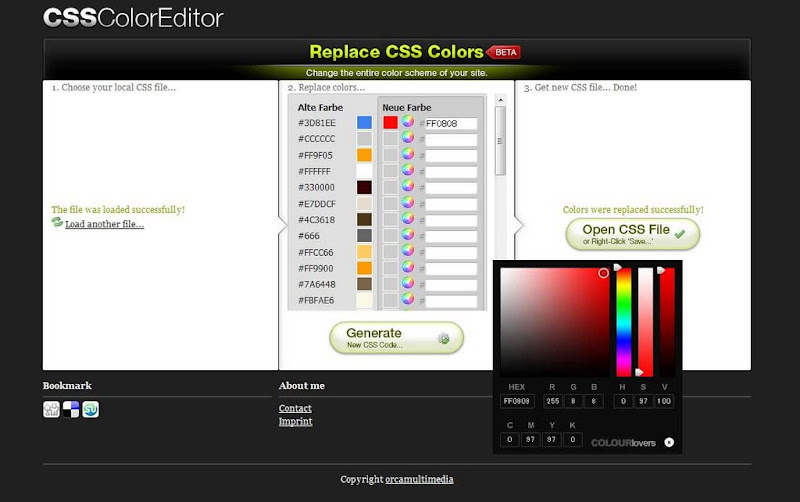The height and width of the screenshot is (502, 800).
Task: Click the value brightness slider bar
Action: (667, 322)
